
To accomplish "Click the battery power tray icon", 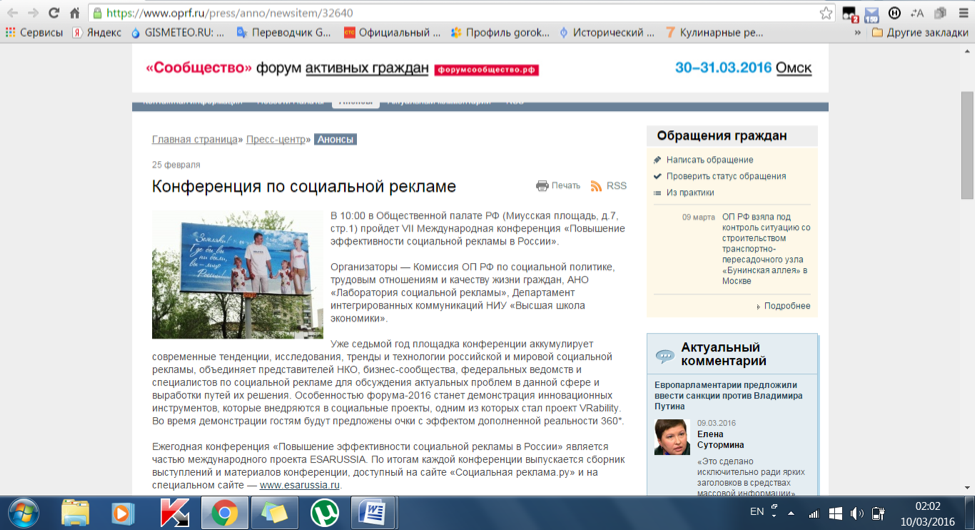I will 878,514.
